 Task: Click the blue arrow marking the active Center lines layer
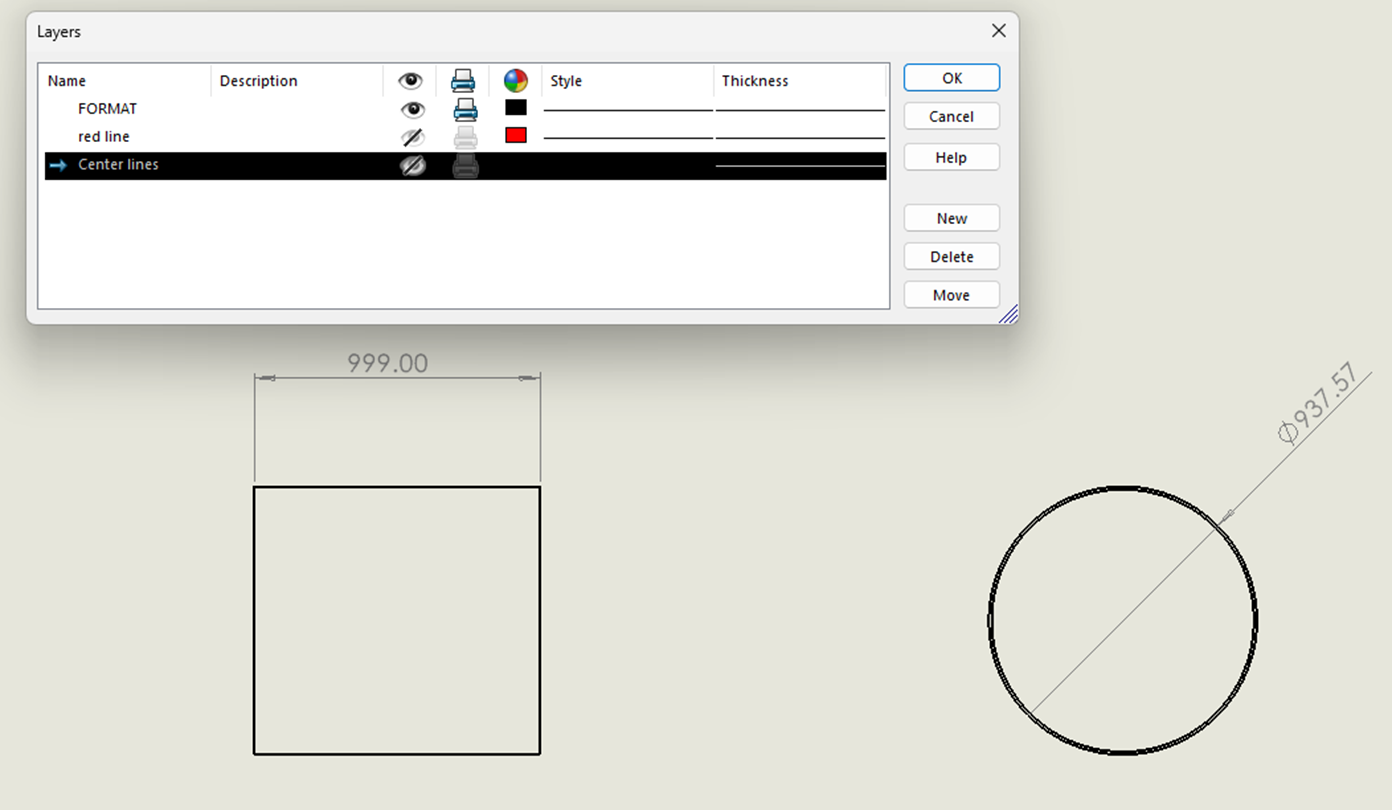click(x=56, y=165)
